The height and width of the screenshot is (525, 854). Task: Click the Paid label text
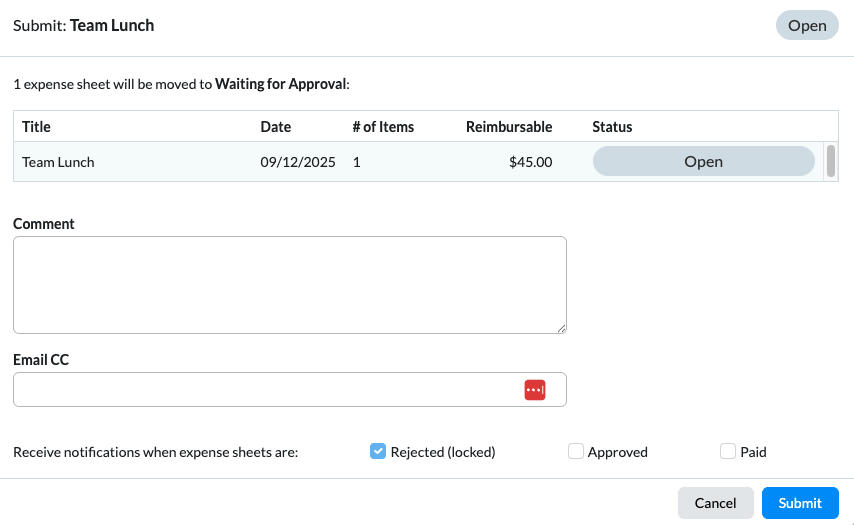coord(753,452)
